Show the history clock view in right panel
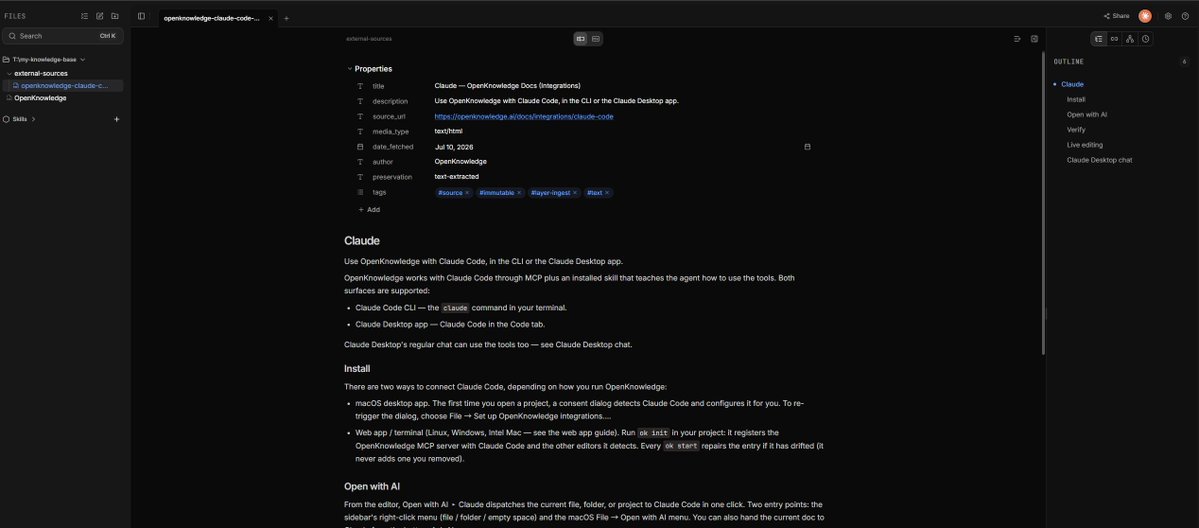Viewport: 1199px width, 528px height. point(1145,39)
